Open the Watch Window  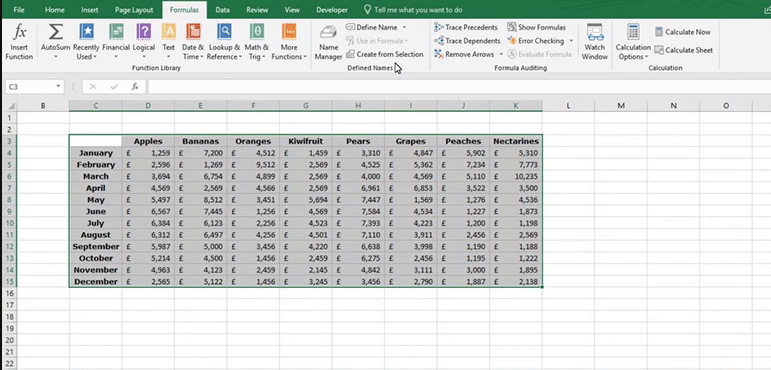point(594,42)
